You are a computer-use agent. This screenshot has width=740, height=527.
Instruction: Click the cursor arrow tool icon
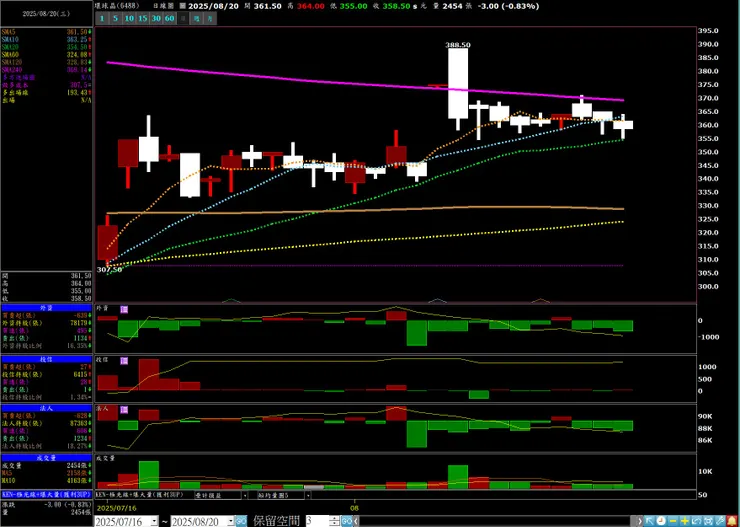tap(650, 520)
